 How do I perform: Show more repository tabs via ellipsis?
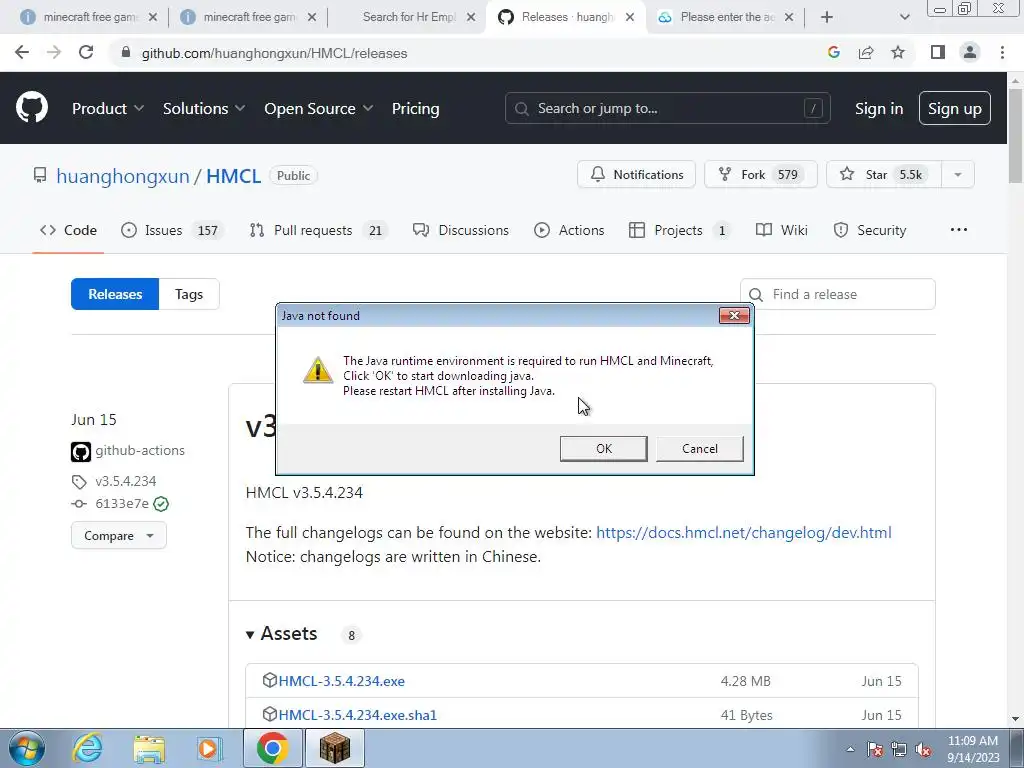[959, 230]
